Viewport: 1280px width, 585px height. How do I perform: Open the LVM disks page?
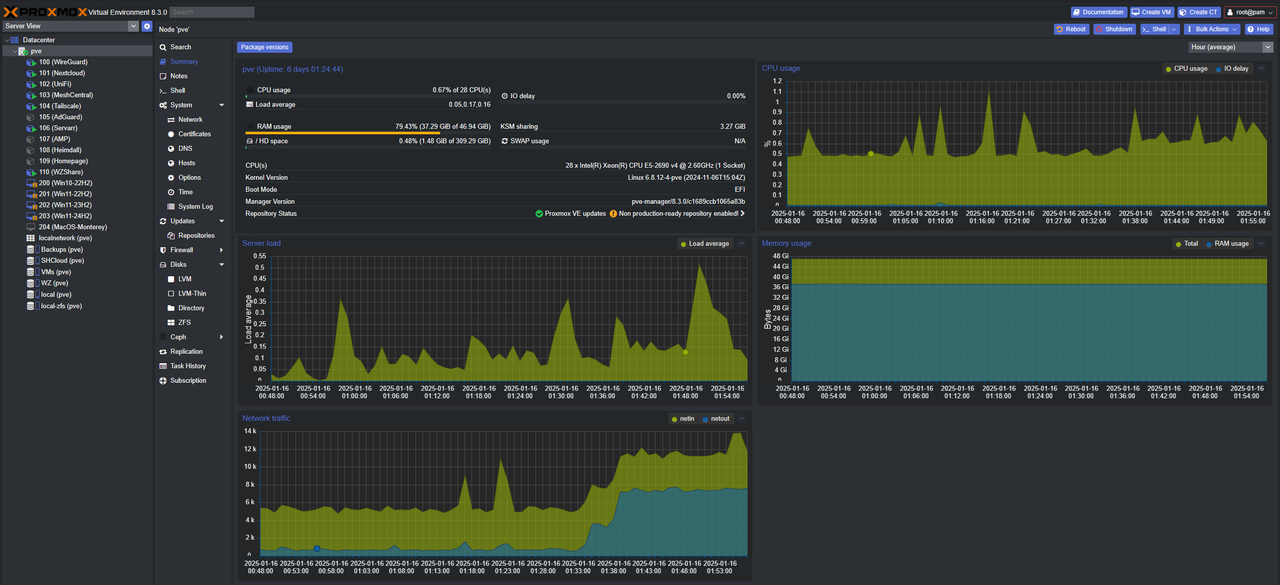click(x=179, y=279)
